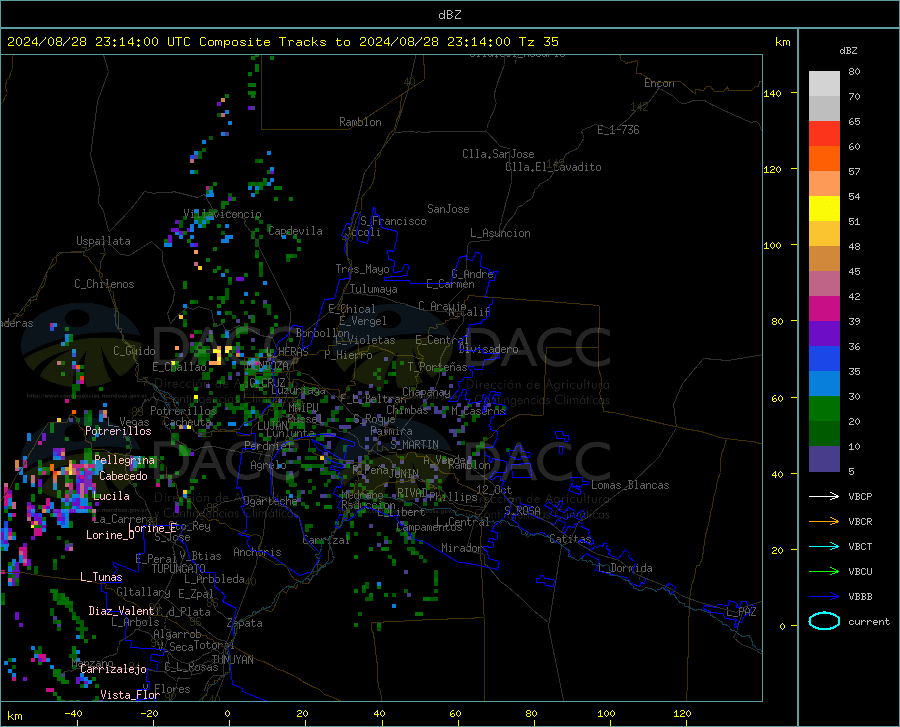This screenshot has height=727, width=900.
Task: Click the 'C_Chilenos' map label
Action: click(x=104, y=284)
